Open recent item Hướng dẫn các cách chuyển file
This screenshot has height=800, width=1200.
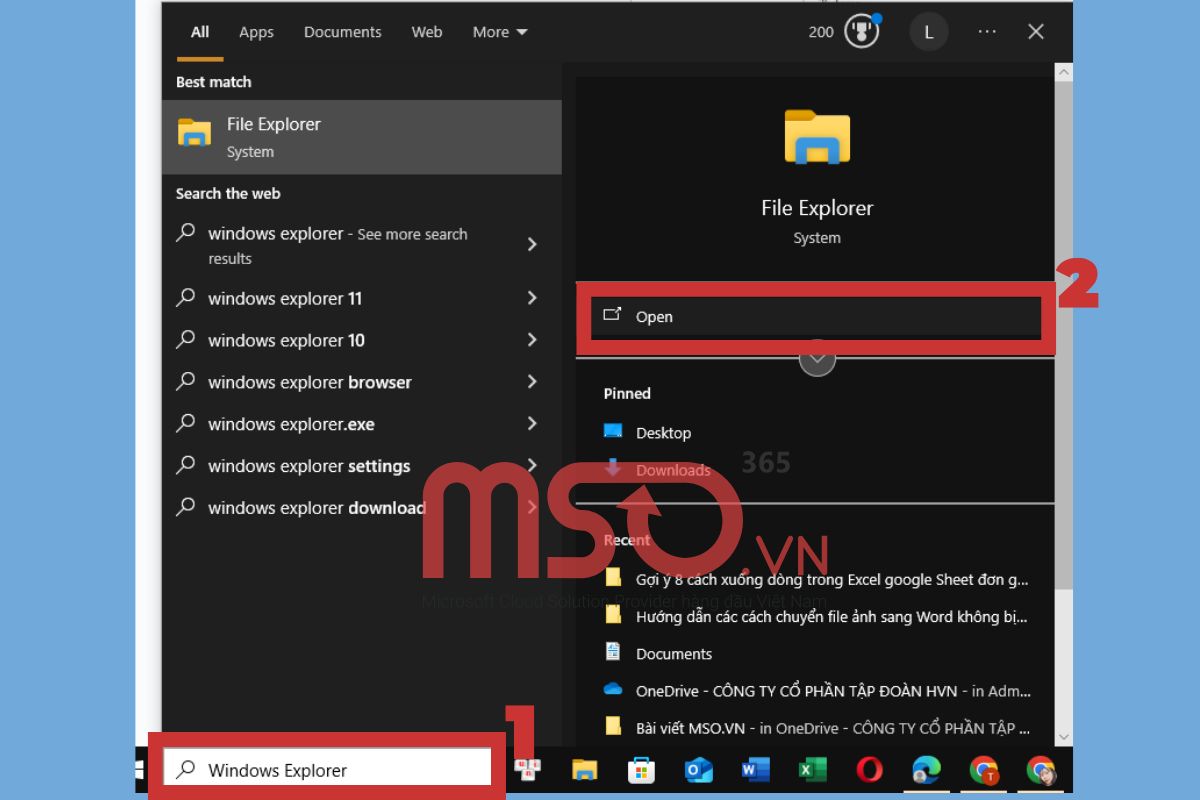pos(831,616)
